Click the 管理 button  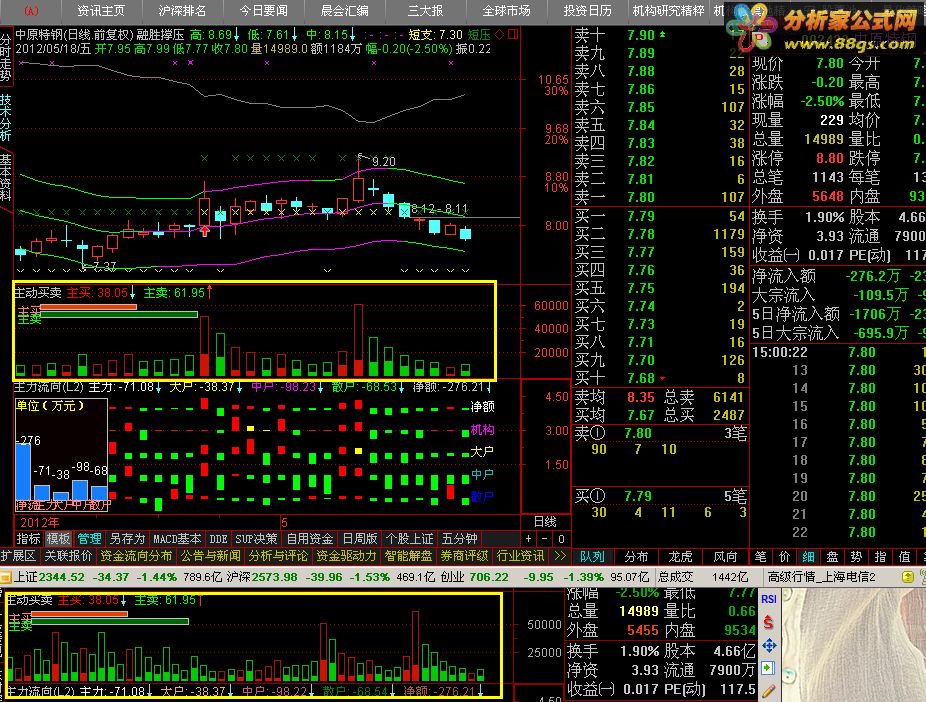point(89,538)
